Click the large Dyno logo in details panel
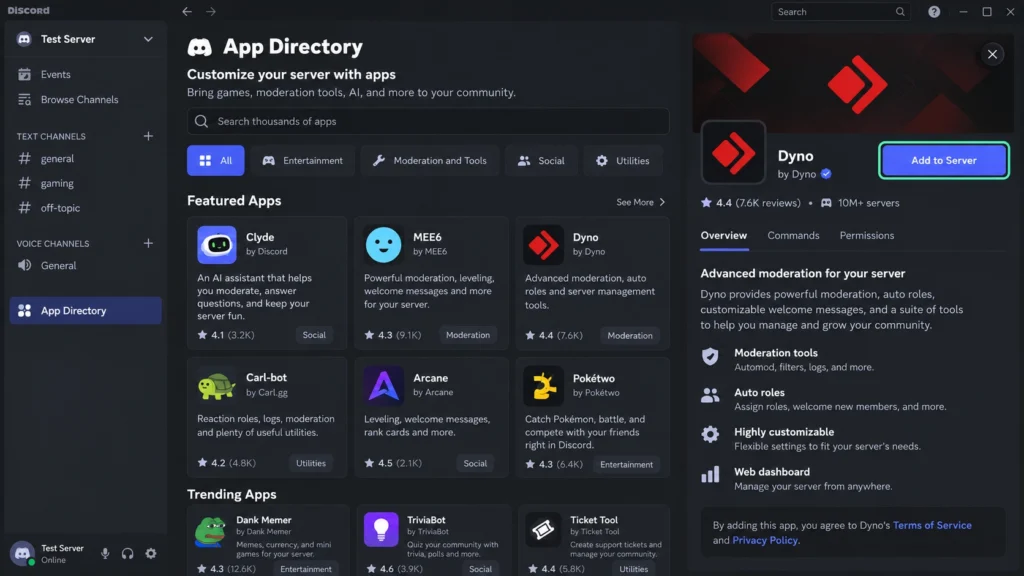 pyautogui.click(x=733, y=152)
